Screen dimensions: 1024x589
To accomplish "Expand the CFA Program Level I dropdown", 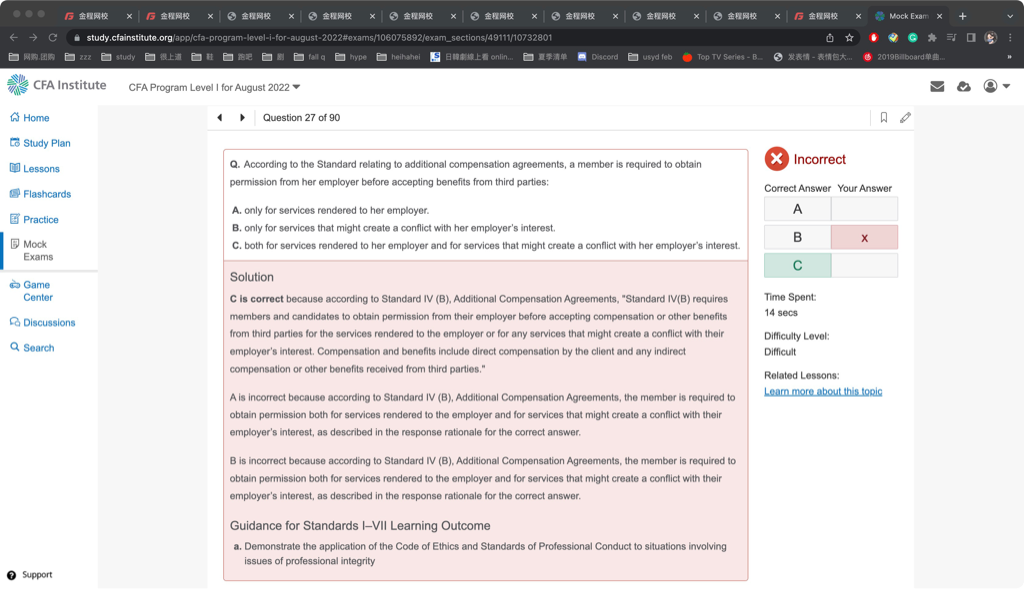I will [214, 87].
